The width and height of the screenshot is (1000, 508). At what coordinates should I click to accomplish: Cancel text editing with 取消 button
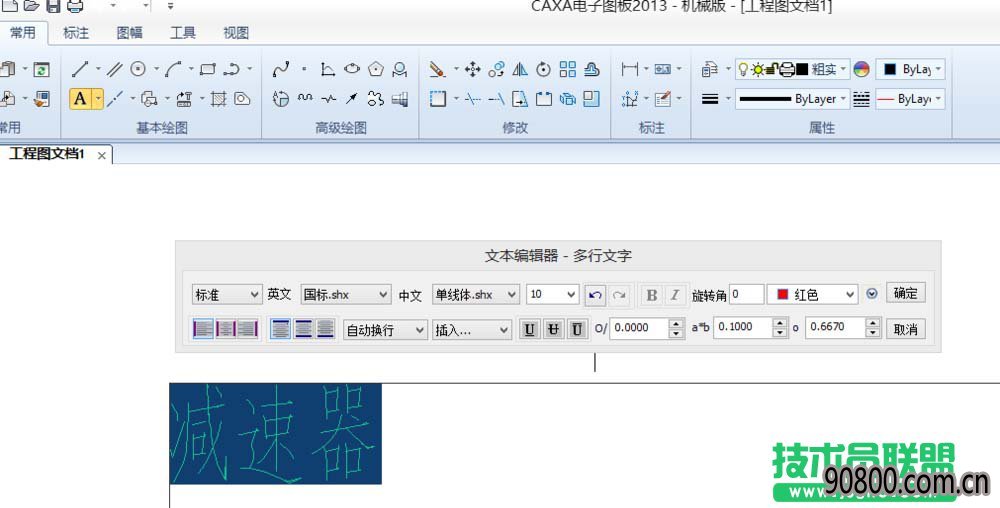tap(906, 329)
